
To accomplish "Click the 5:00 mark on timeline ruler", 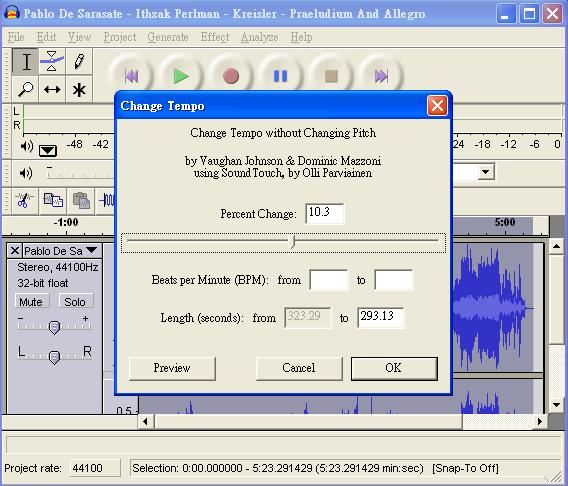I will click(505, 222).
